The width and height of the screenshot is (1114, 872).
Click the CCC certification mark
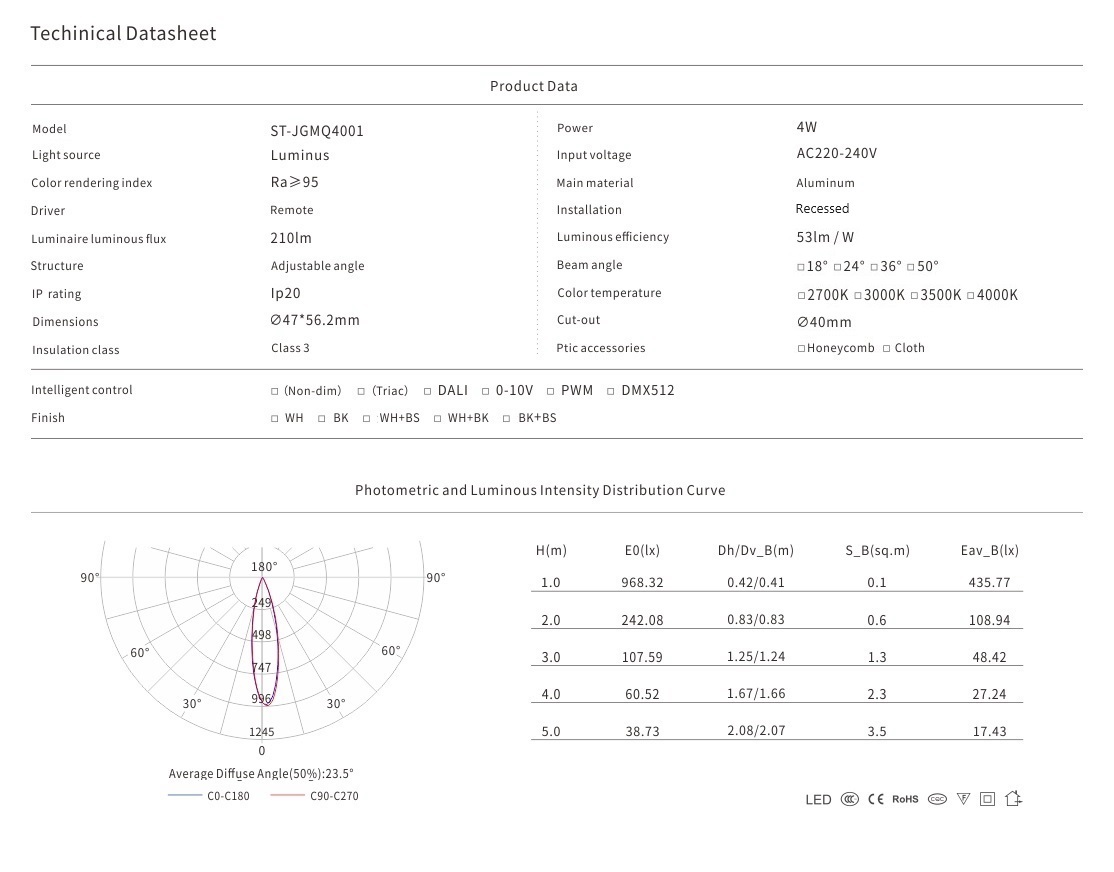[849, 799]
